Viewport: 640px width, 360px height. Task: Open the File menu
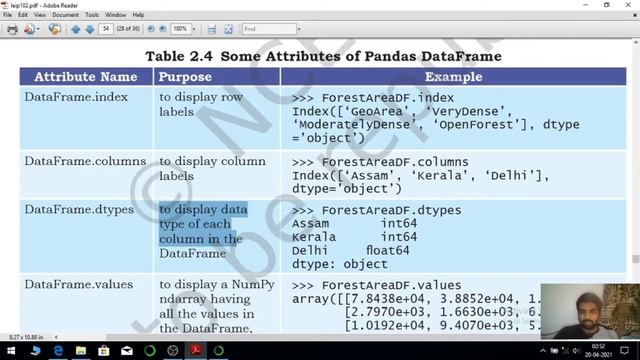(x=7, y=15)
